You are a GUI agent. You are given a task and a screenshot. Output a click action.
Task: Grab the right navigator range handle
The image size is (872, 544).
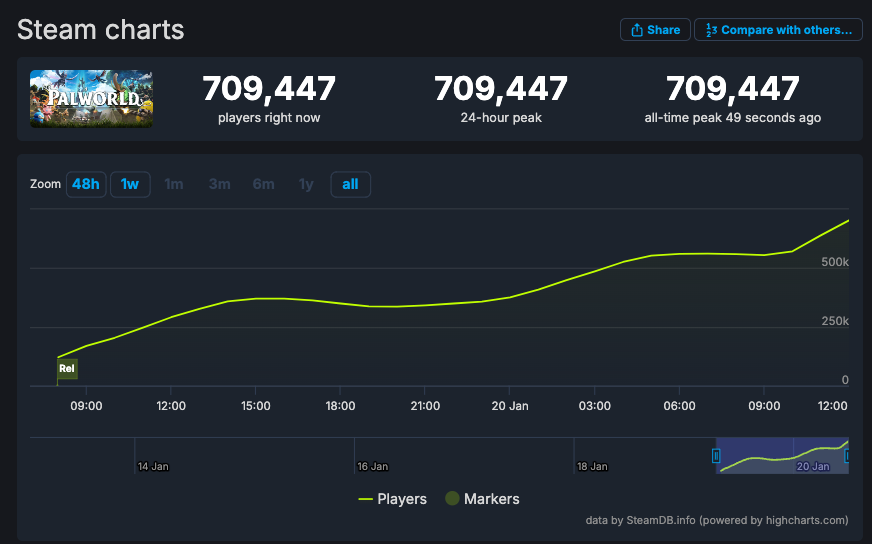pos(847,456)
